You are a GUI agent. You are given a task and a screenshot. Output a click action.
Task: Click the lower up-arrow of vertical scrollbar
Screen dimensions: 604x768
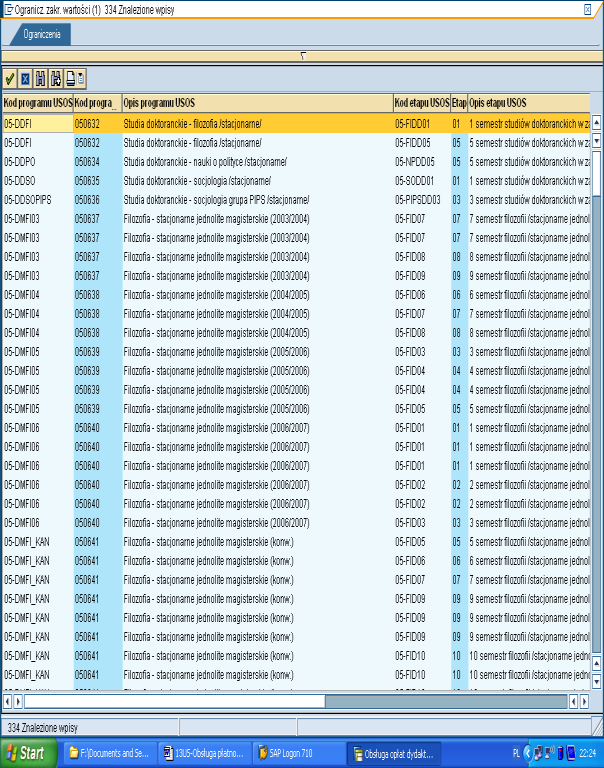click(597, 664)
